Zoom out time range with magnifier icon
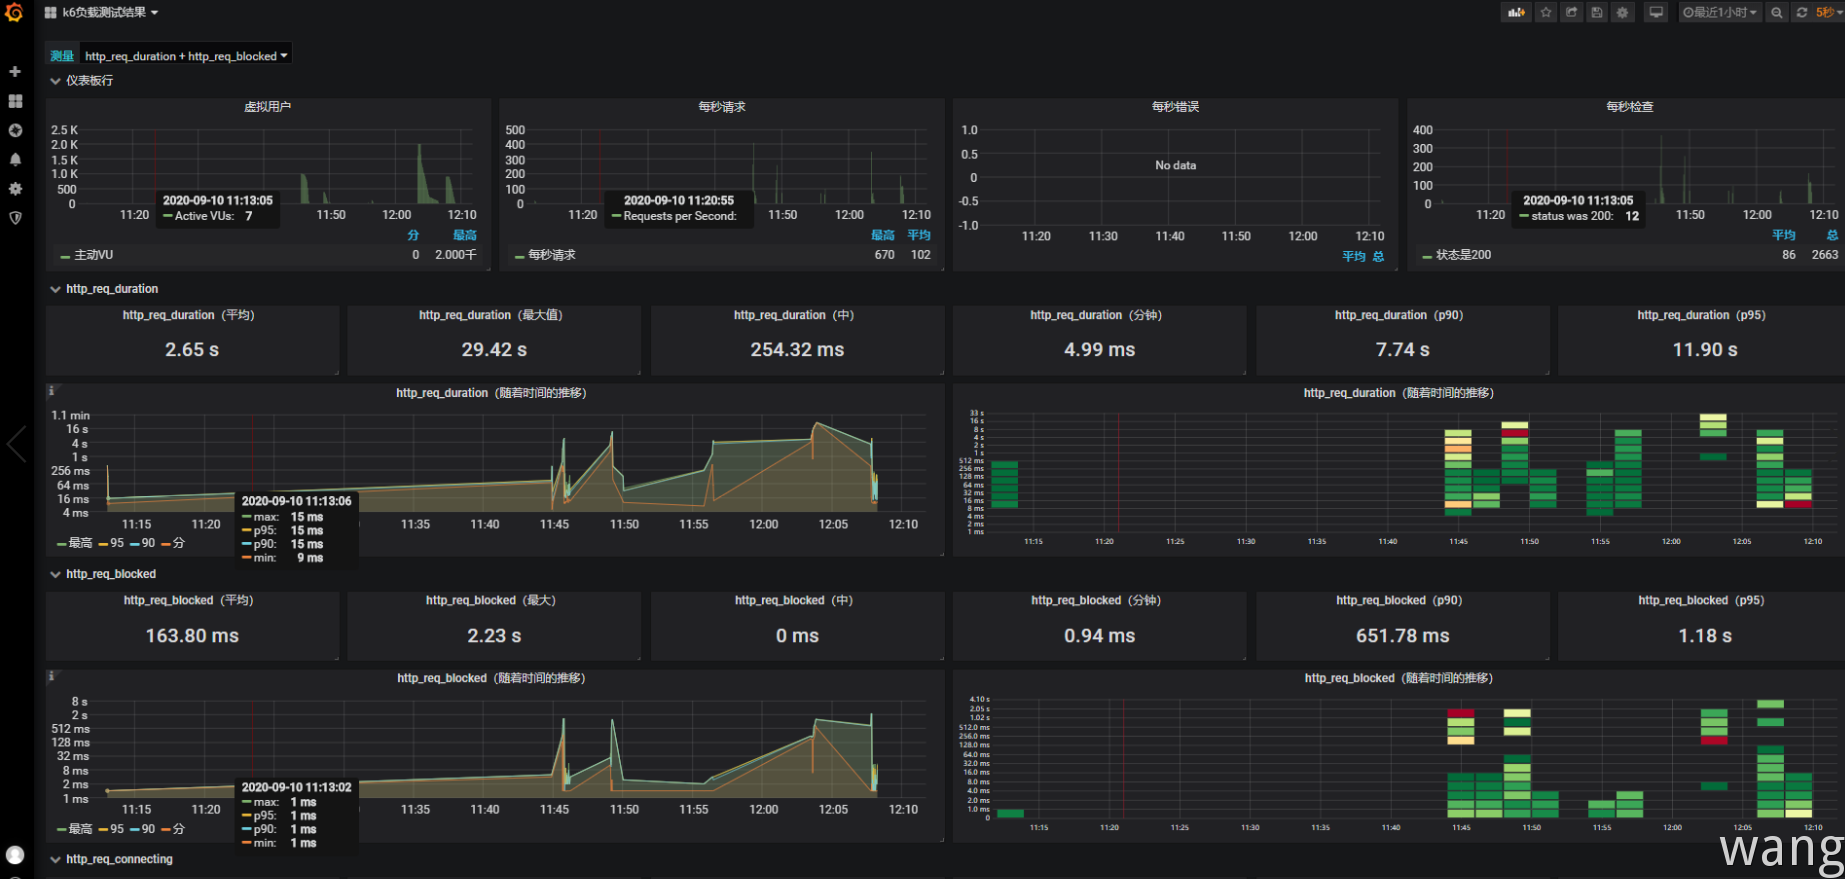 tap(1776, 13)
